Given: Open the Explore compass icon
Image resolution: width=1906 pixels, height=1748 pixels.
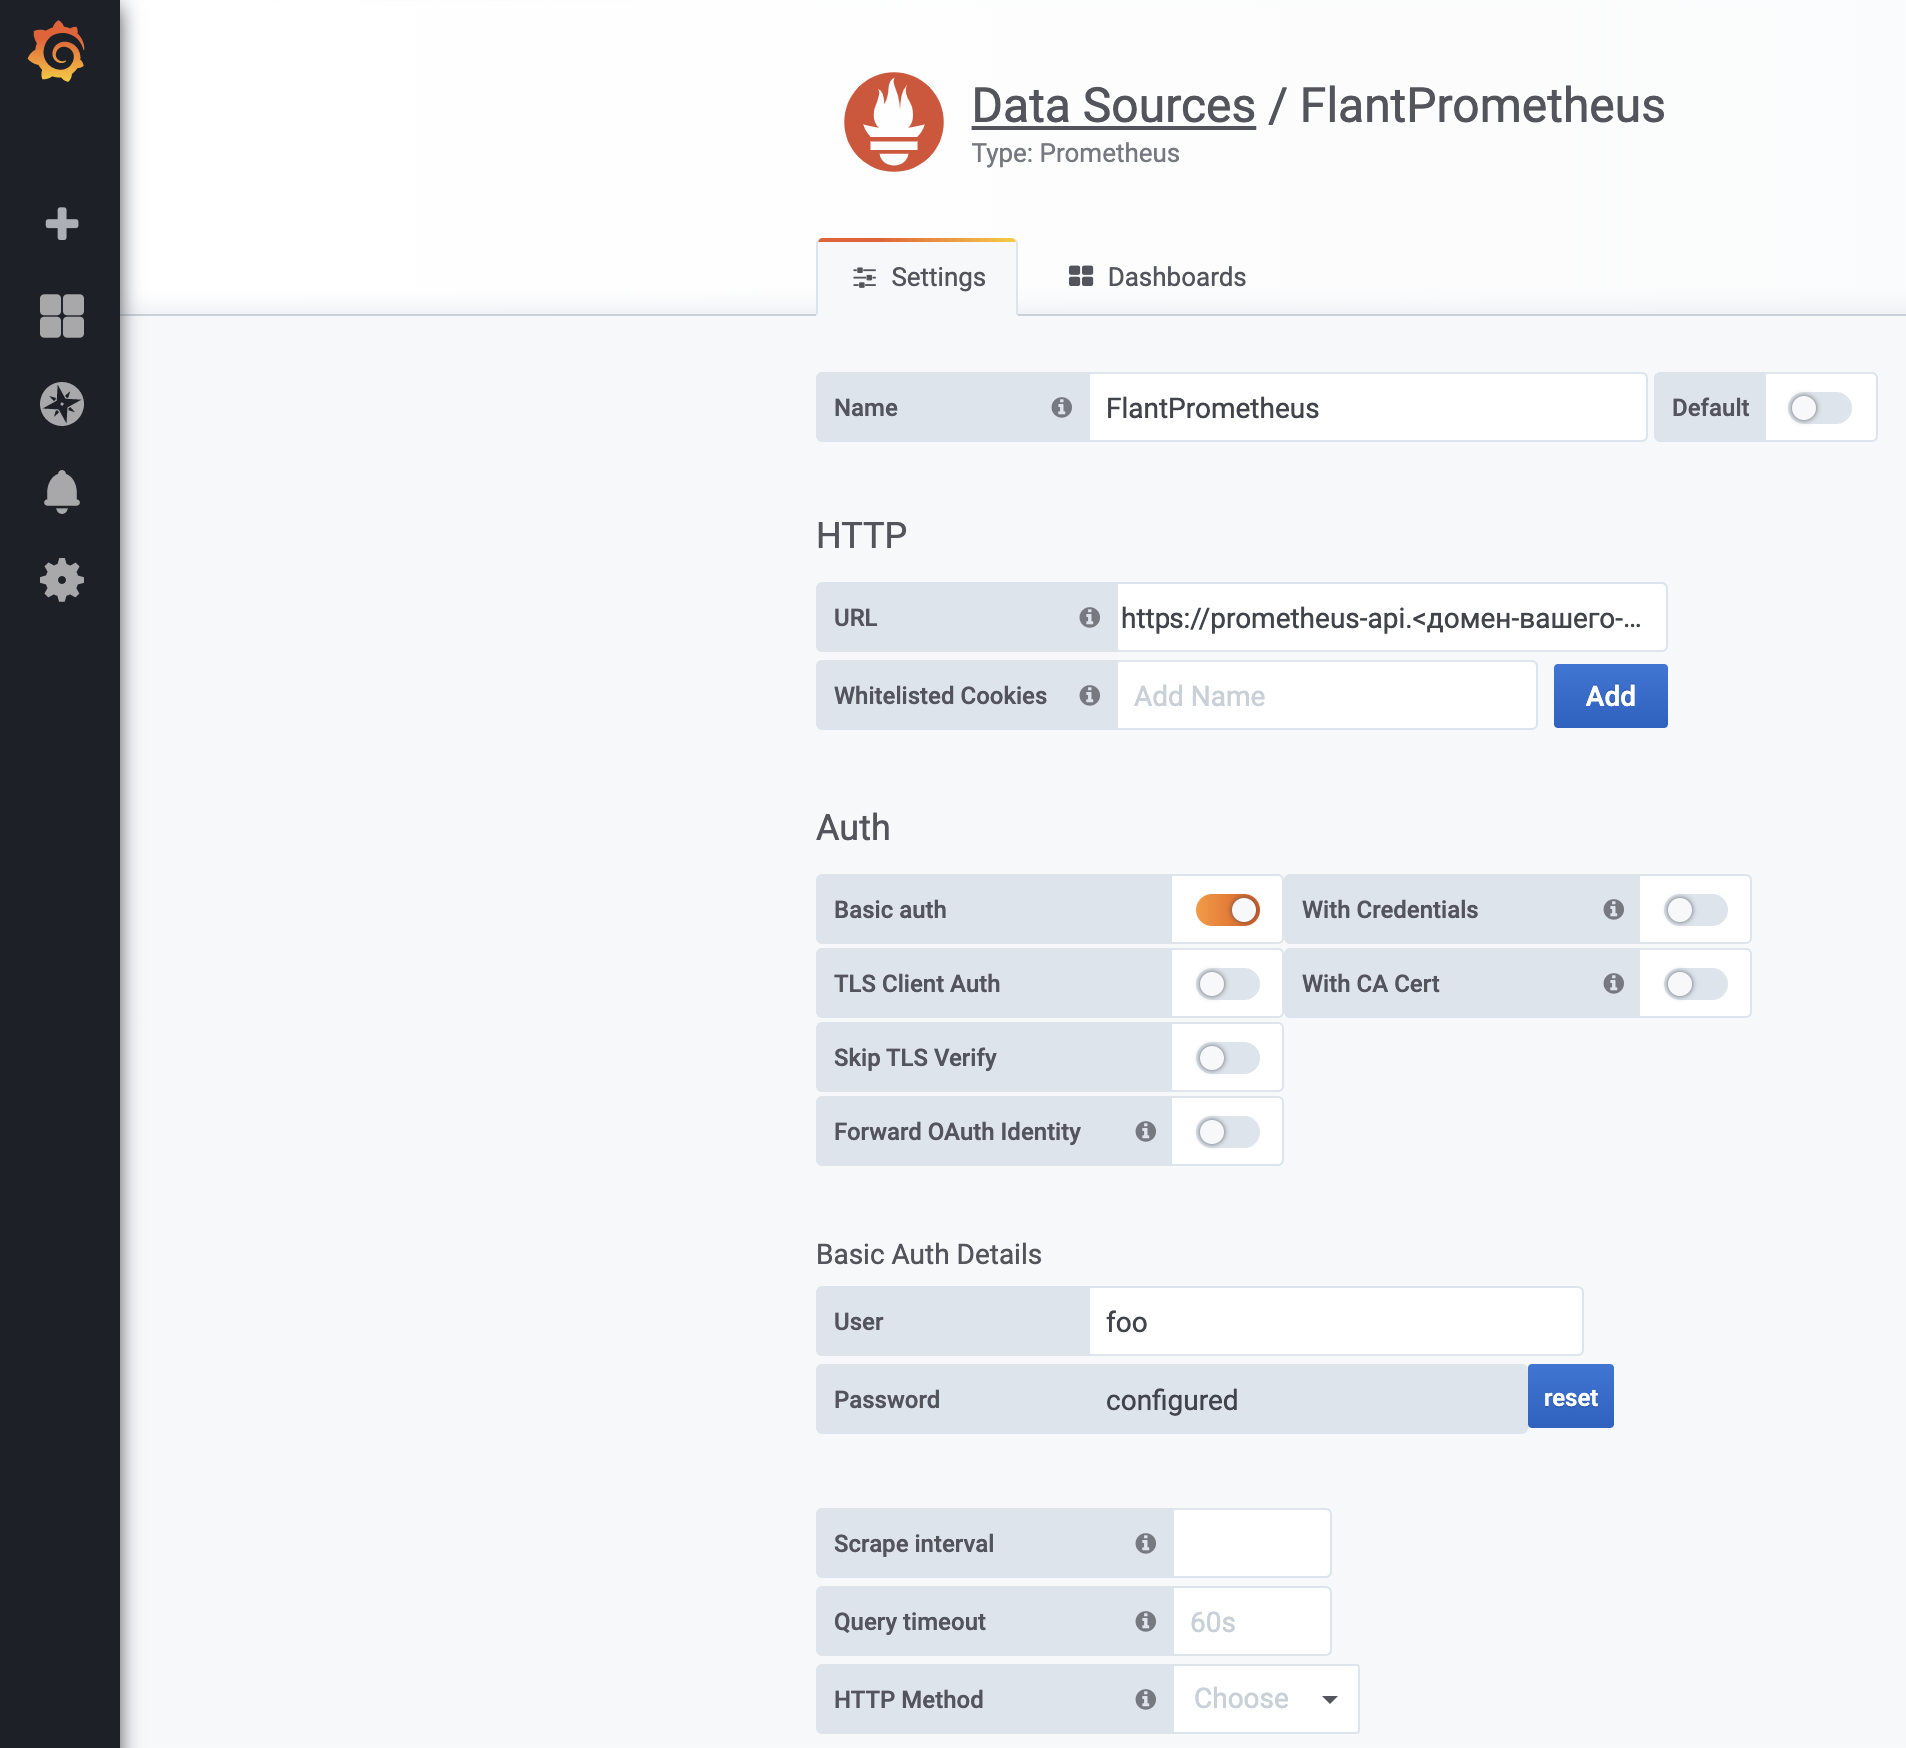Looking at the screenshot, I should coord(62,404).
